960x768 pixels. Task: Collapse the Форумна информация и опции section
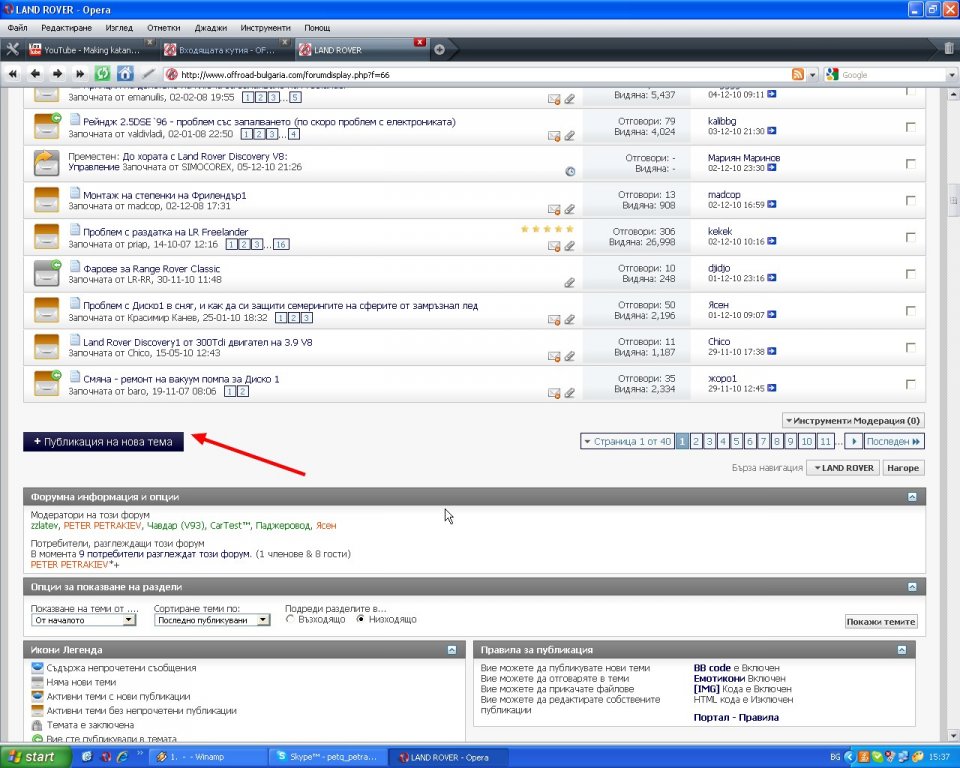point(912,497)
